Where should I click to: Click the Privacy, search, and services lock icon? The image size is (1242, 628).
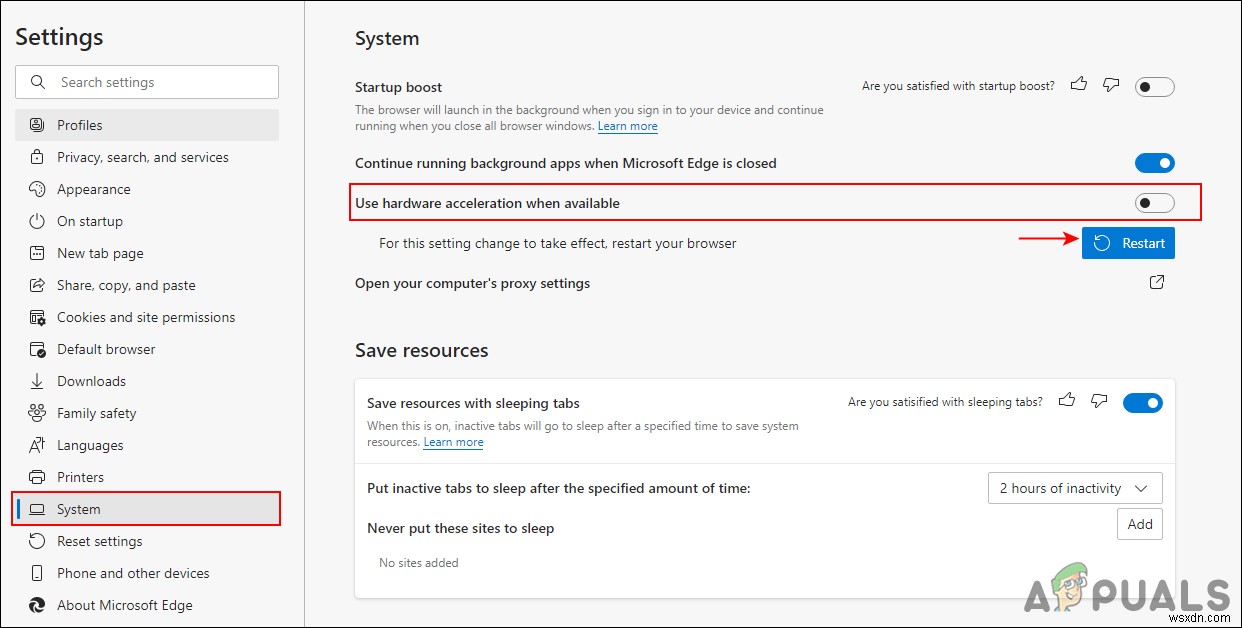pyautogui.click(x=37, y=157)
